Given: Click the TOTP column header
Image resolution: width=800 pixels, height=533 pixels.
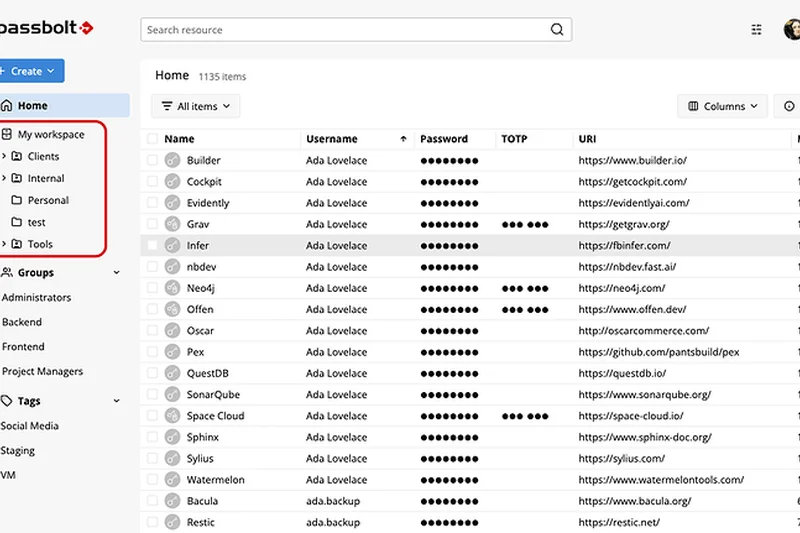Looking at the screenshot, I should 514,139.
